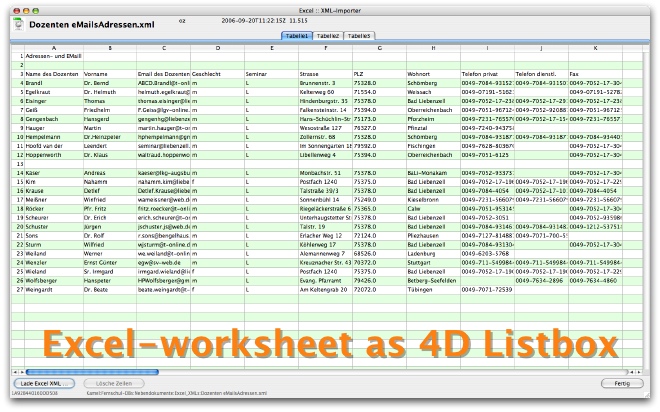This screenshot has width=660, height=412.
Task: Switch to the Tabelle1 tab
Action: pos(297,36)
